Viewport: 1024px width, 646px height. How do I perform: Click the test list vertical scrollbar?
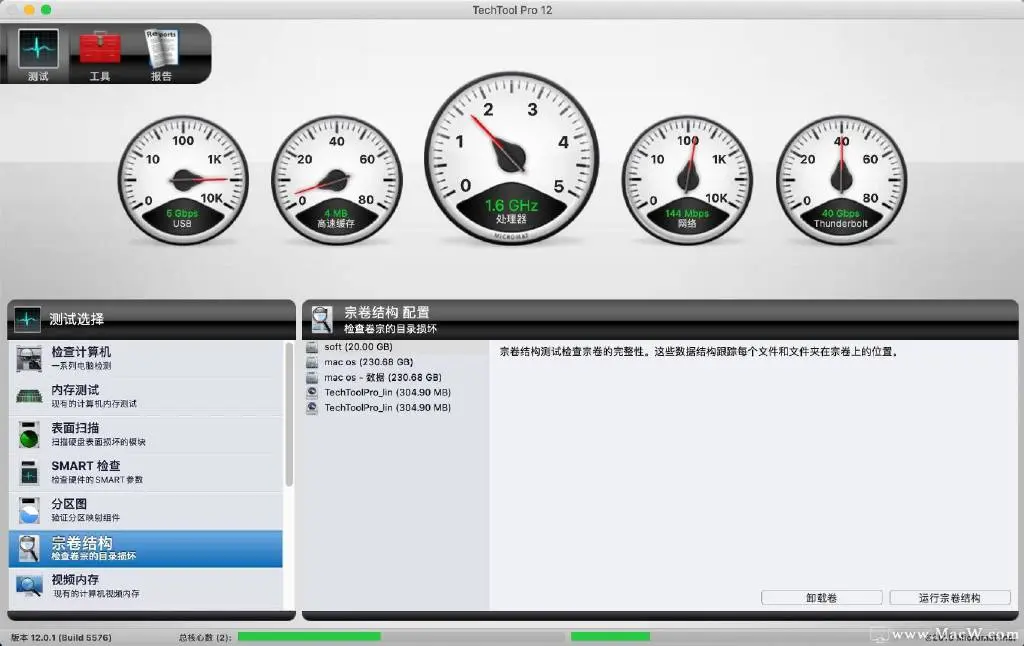coord(289,415)
